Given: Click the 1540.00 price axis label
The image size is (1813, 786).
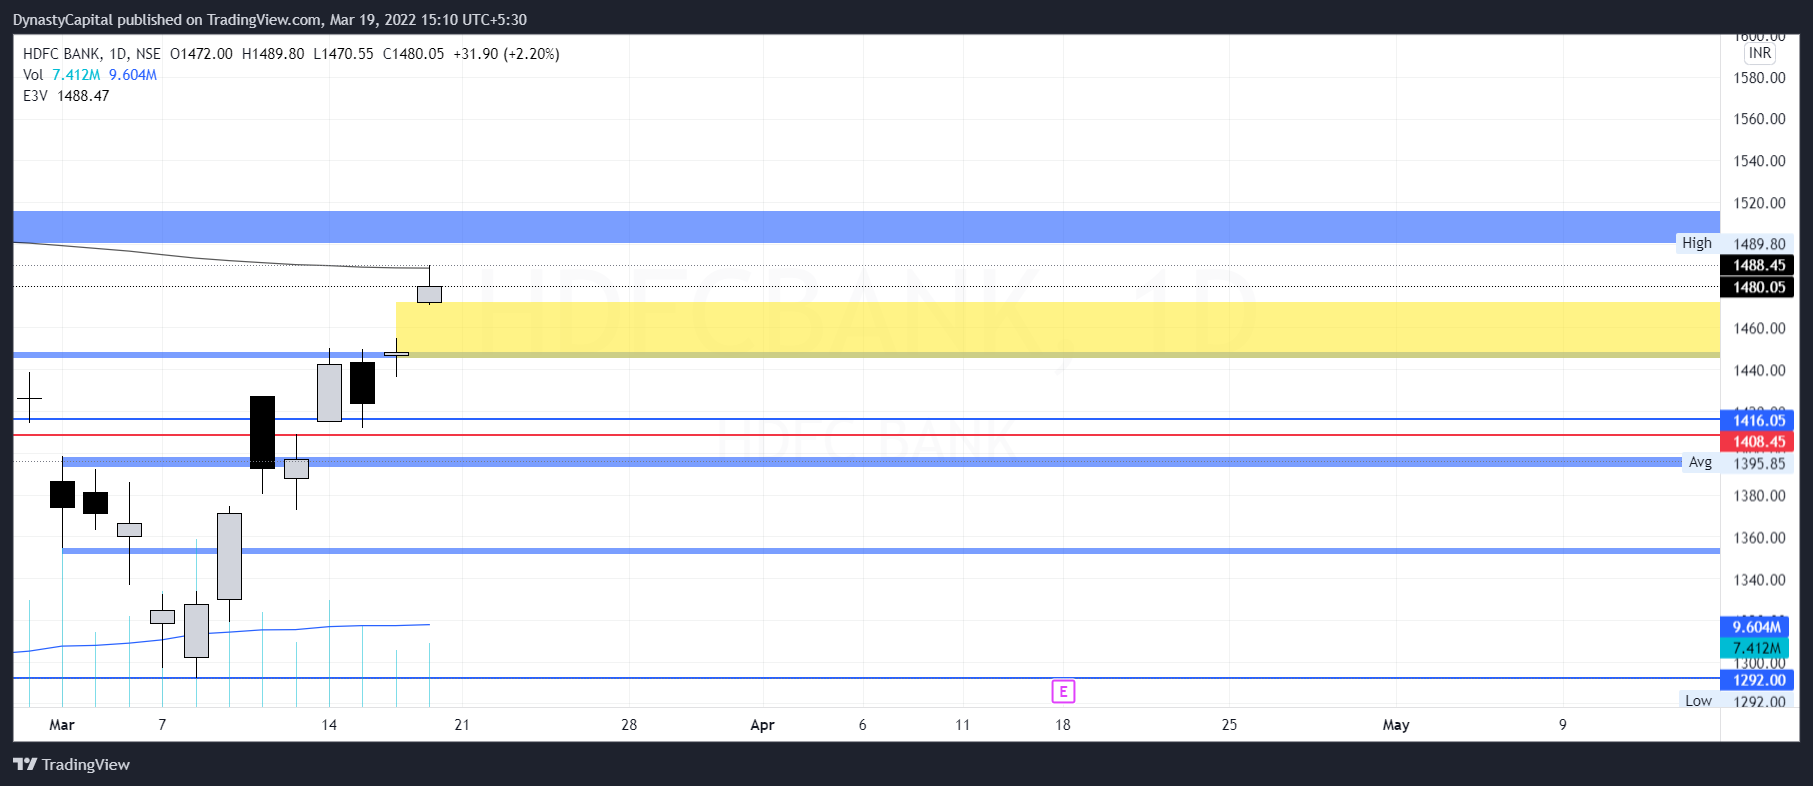Looking at the screenshot, I should (x=1759, y=161).
